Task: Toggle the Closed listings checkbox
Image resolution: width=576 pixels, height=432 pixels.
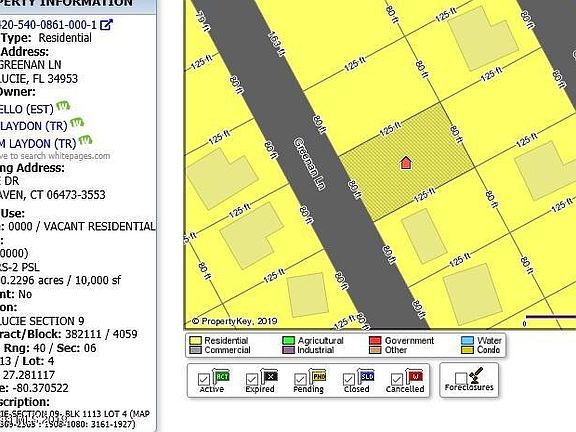Action: 349,379
